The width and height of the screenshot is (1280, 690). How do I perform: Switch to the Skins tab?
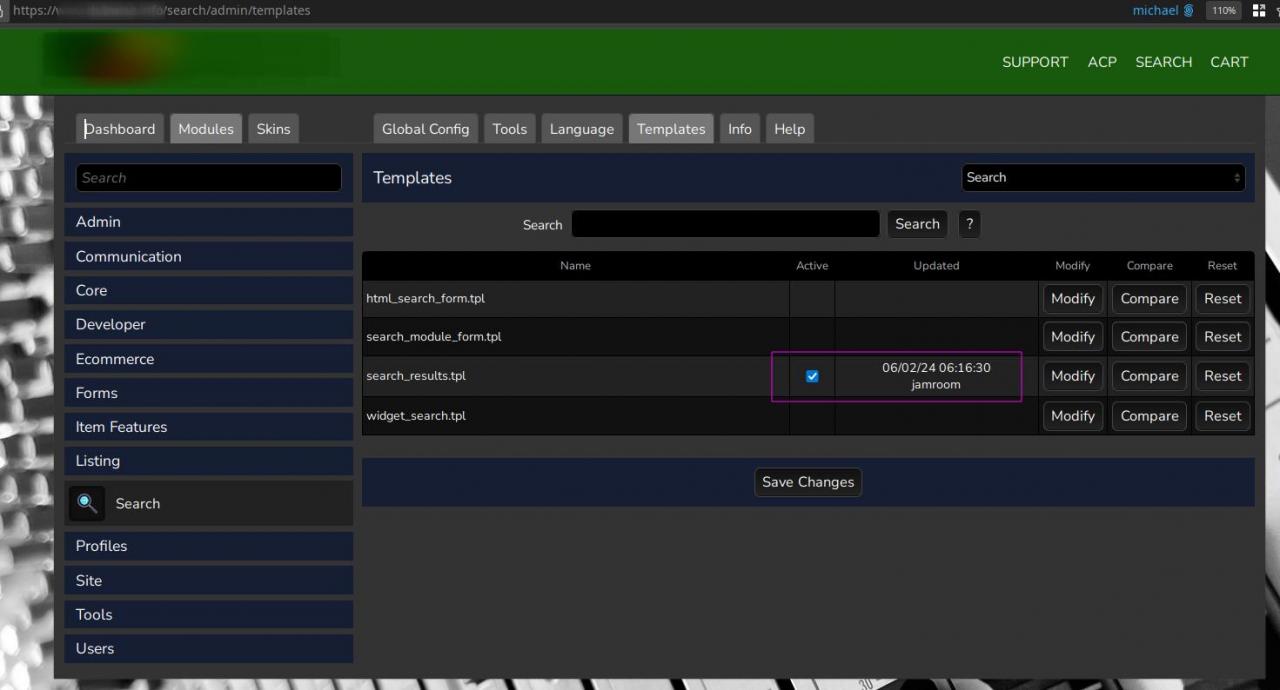[273, 129]
